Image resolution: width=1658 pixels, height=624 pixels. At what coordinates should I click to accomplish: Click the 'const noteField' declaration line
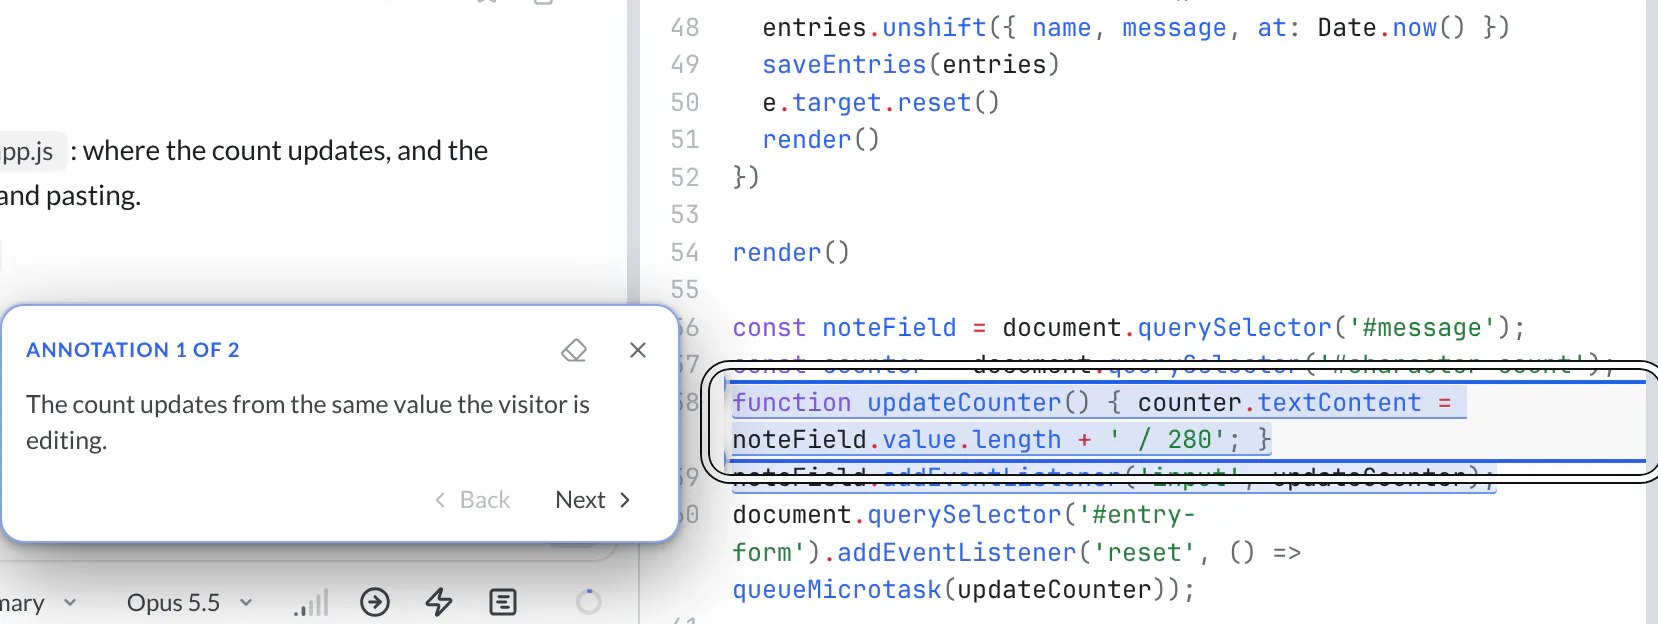[1129, 328]
